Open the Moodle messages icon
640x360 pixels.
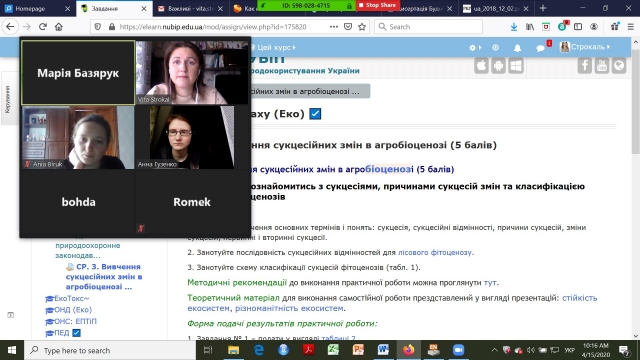540,48
